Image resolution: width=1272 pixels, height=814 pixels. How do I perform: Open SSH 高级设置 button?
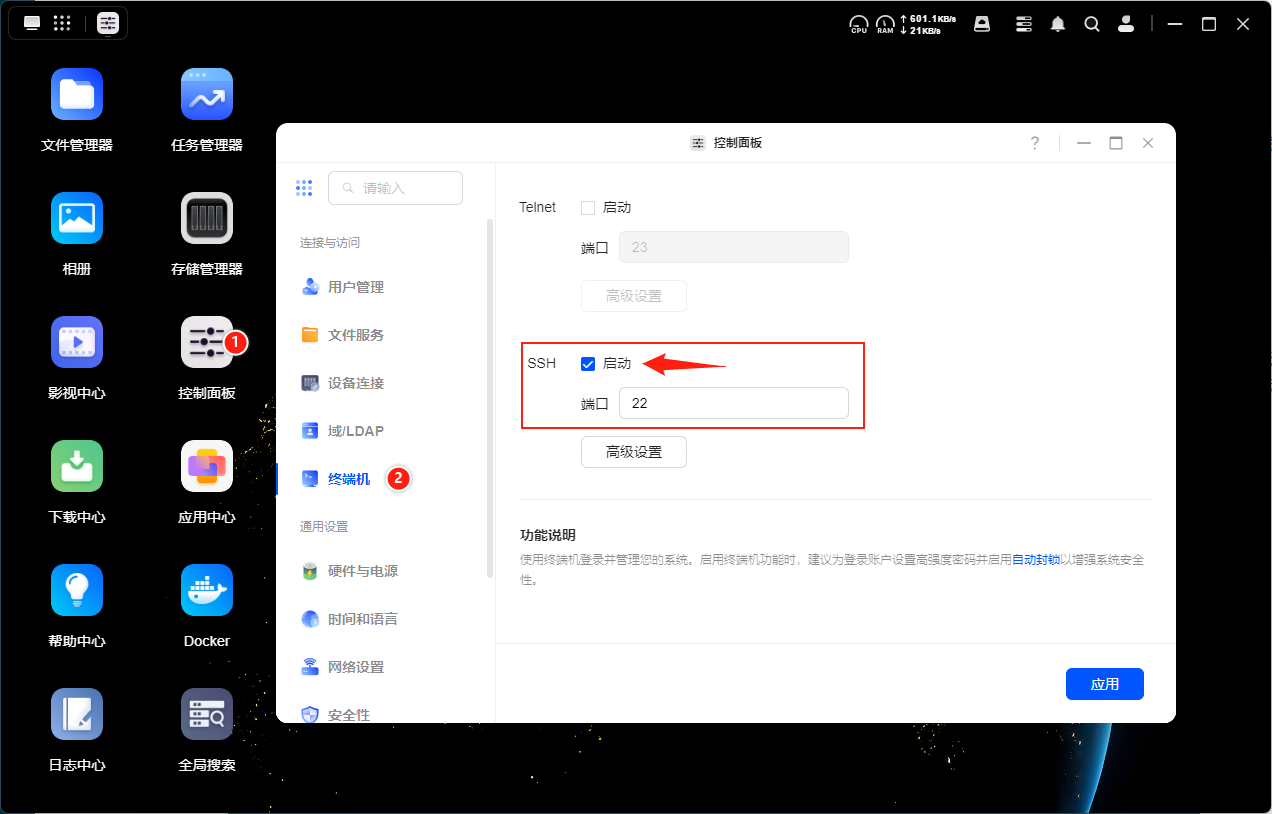(x=634, y=452)
